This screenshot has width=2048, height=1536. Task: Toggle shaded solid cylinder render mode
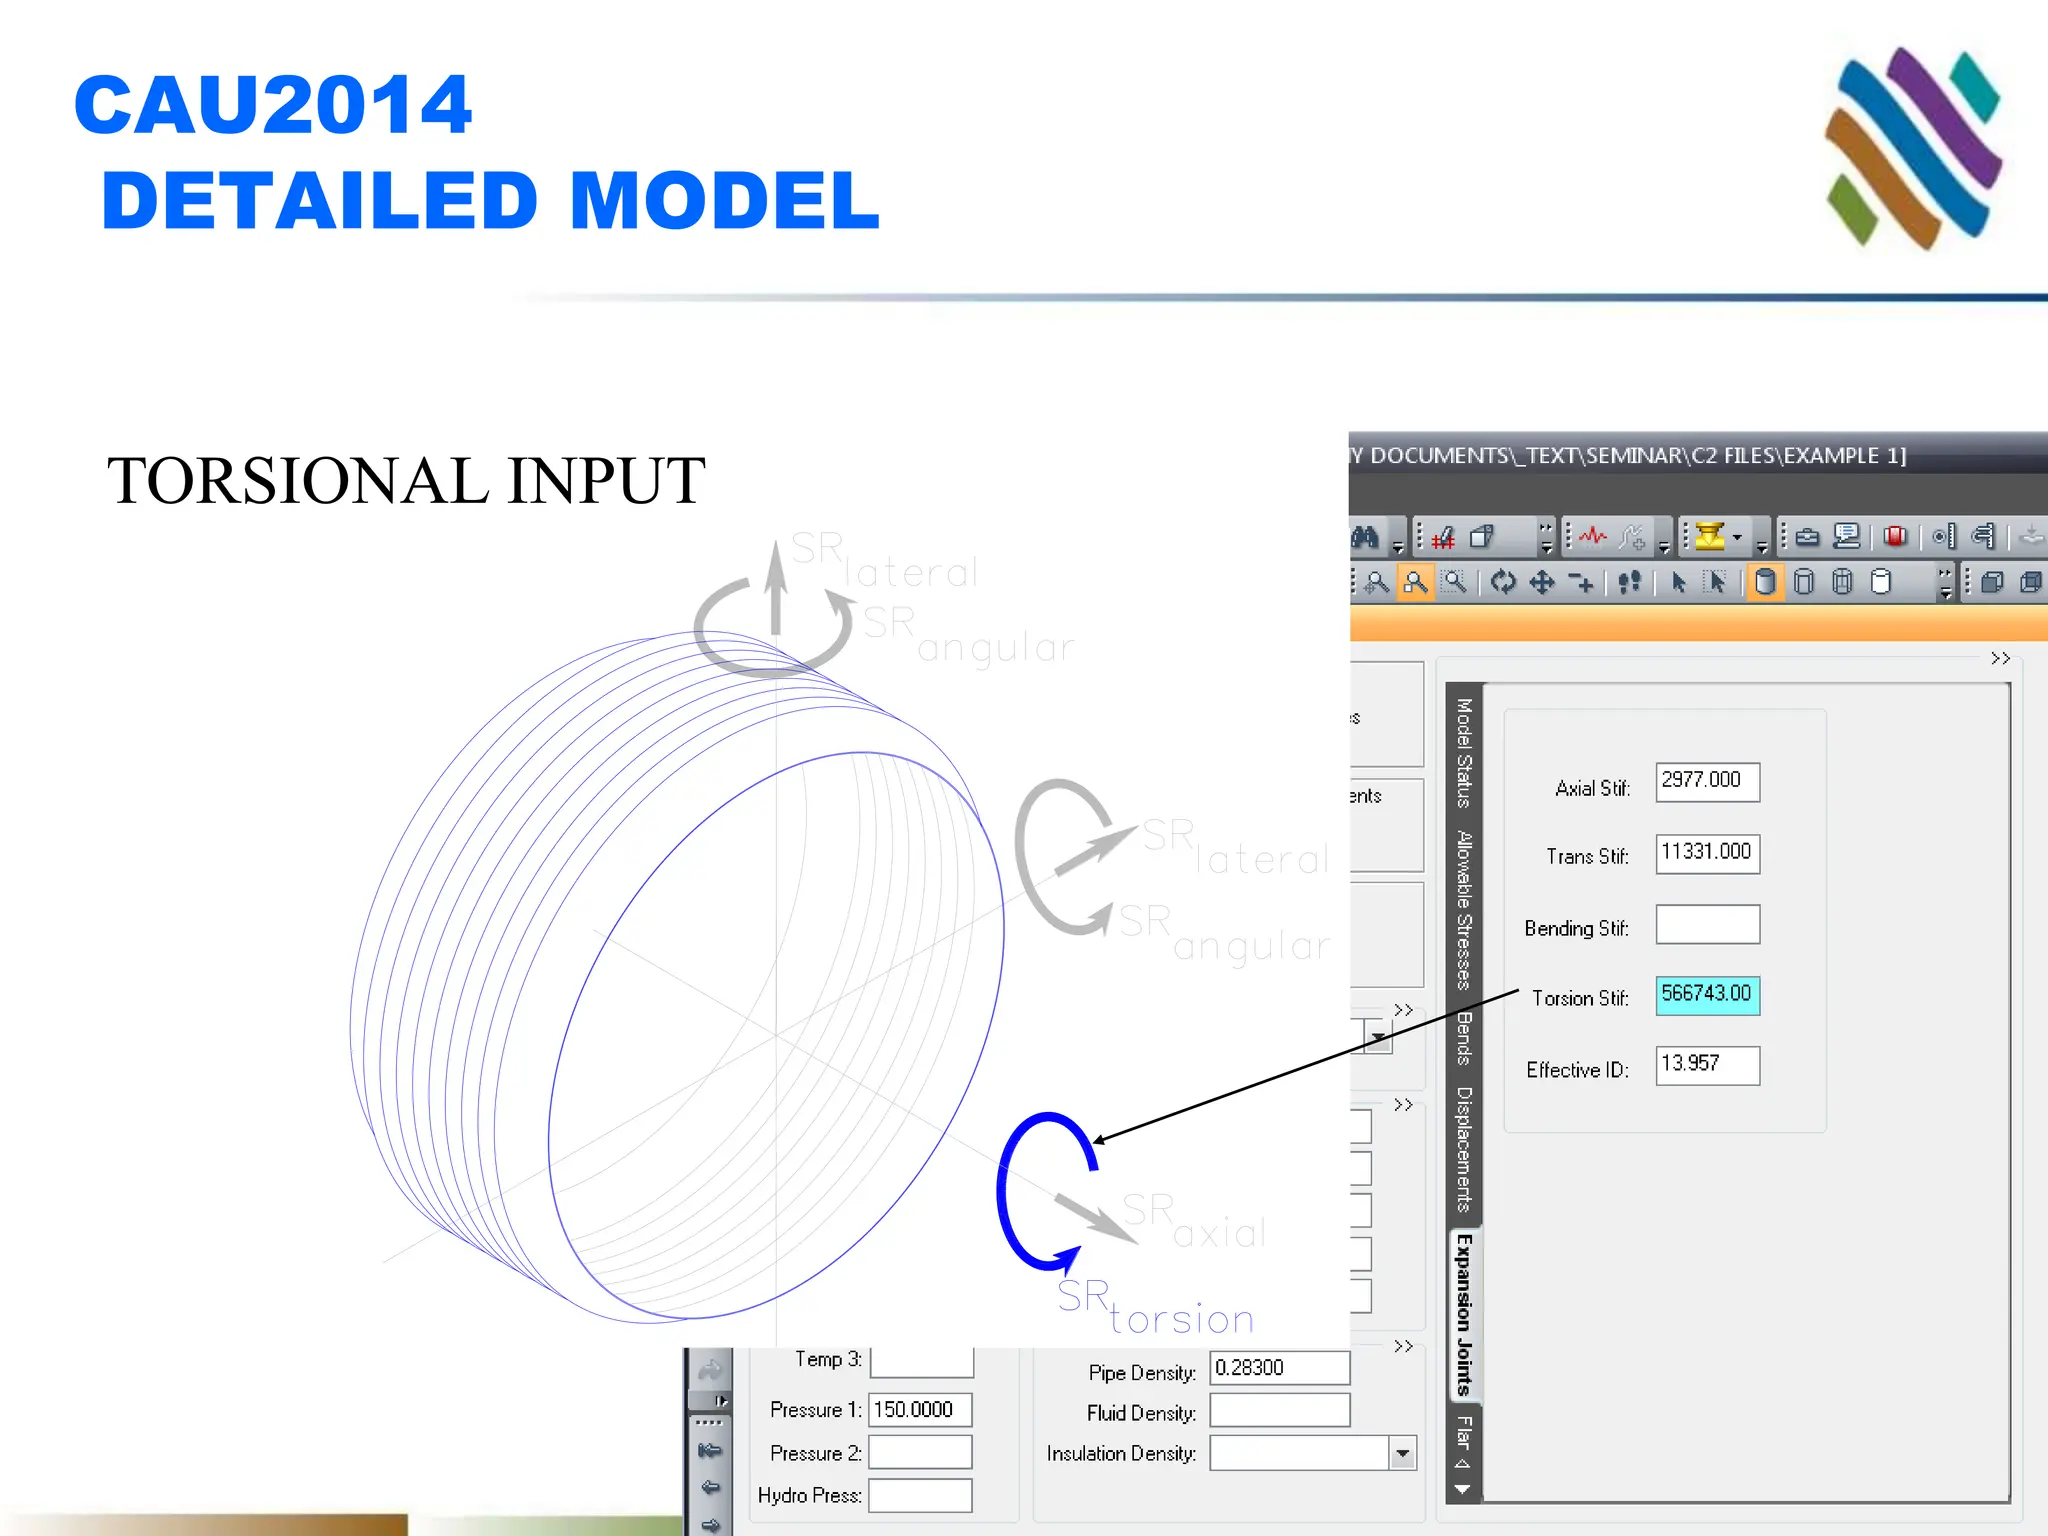point(1765,582)
